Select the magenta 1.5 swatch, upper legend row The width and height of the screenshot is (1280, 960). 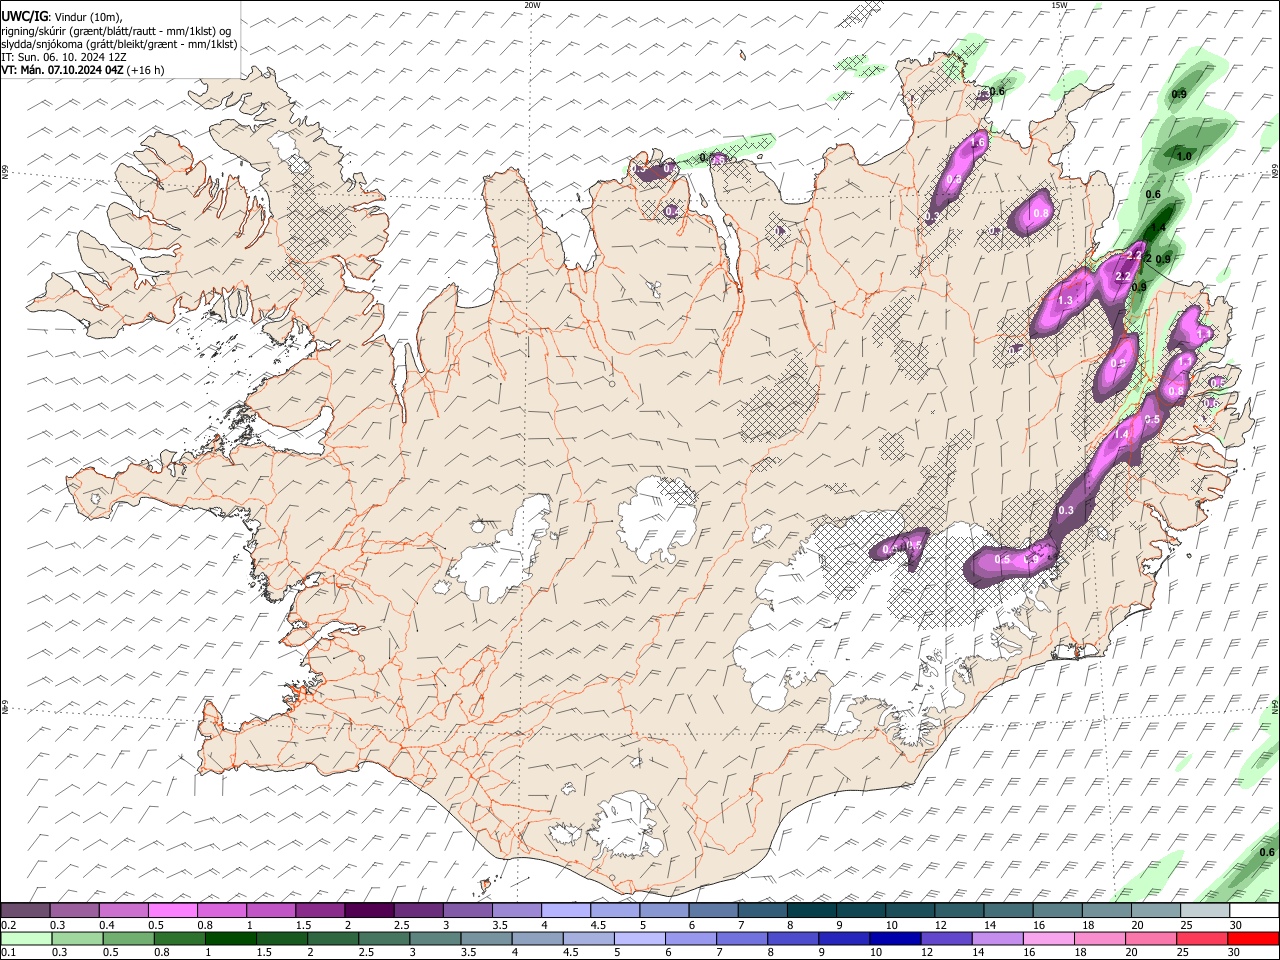click(320, 910)
